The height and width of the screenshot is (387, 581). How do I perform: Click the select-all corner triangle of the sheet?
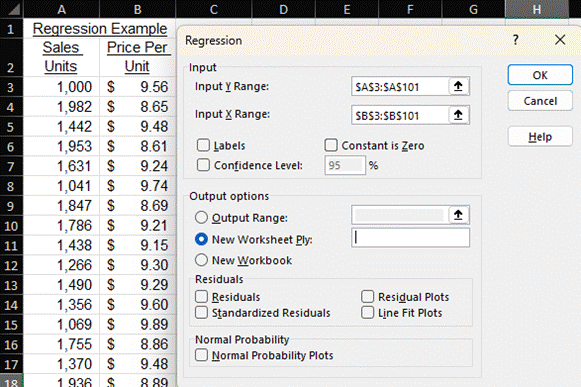(12, 9)
